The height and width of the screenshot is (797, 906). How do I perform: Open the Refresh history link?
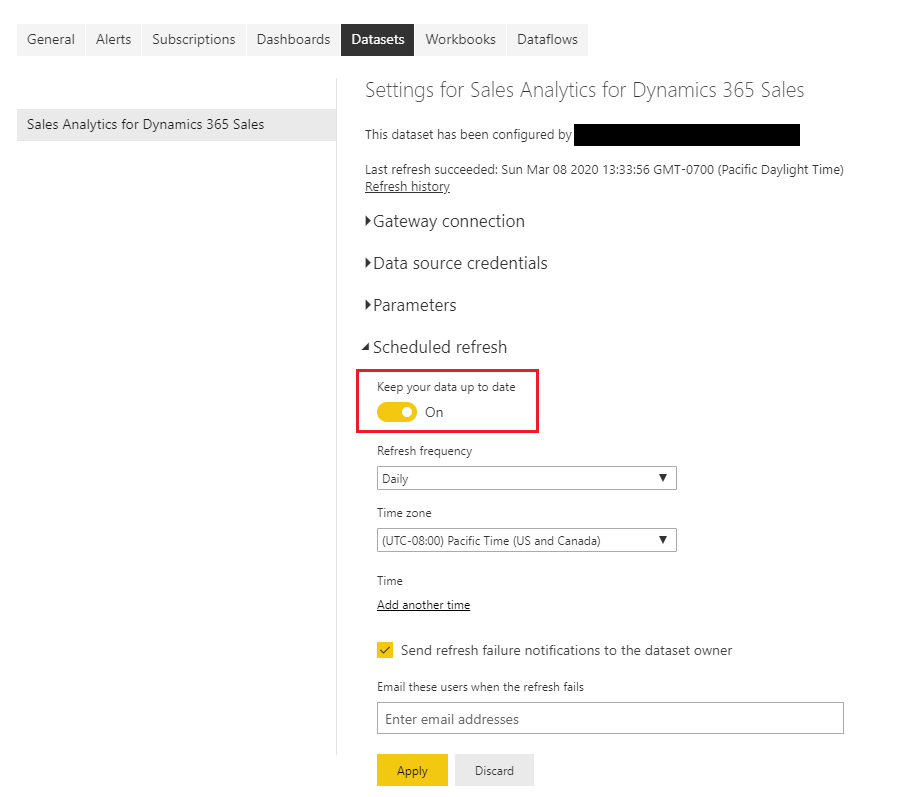(x=407, y=187)
